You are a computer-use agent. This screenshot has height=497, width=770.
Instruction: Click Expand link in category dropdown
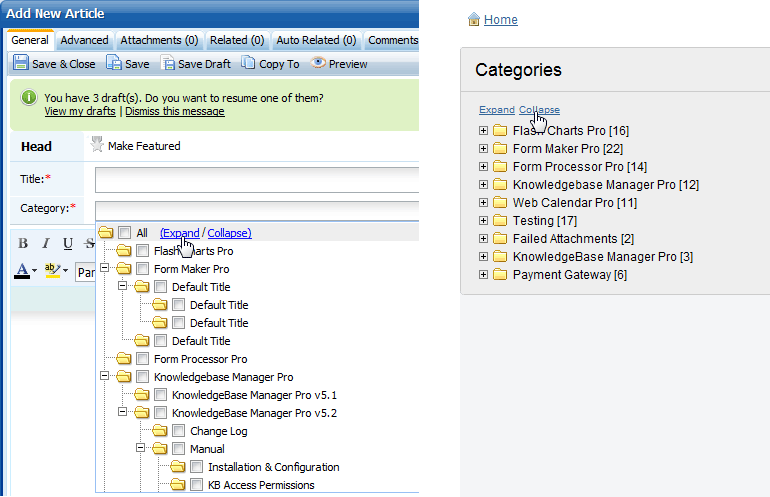[x=180, y=233]
